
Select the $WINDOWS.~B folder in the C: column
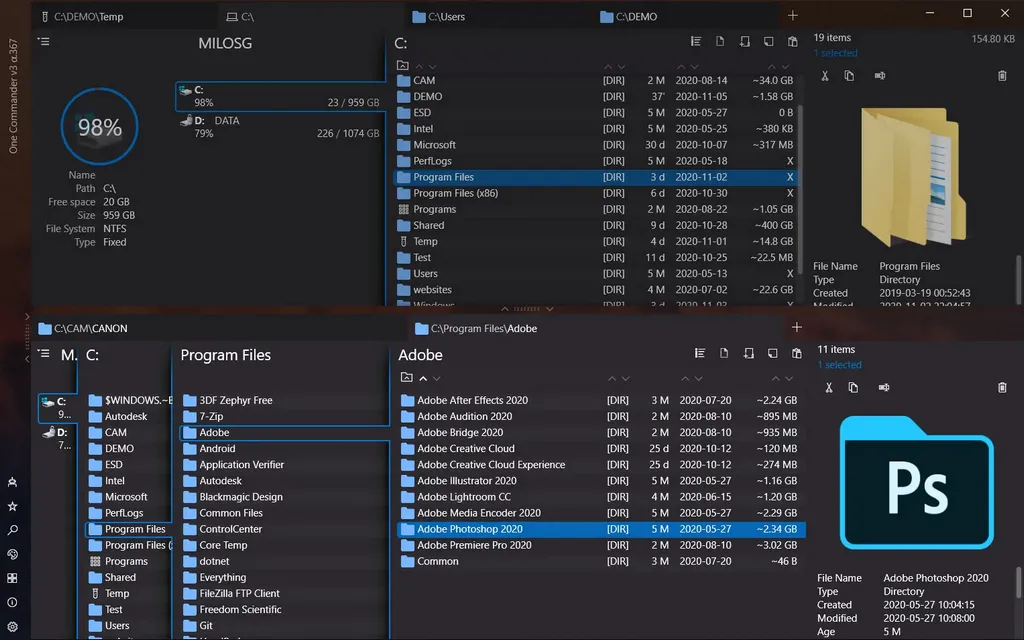[x=129, y=400]
